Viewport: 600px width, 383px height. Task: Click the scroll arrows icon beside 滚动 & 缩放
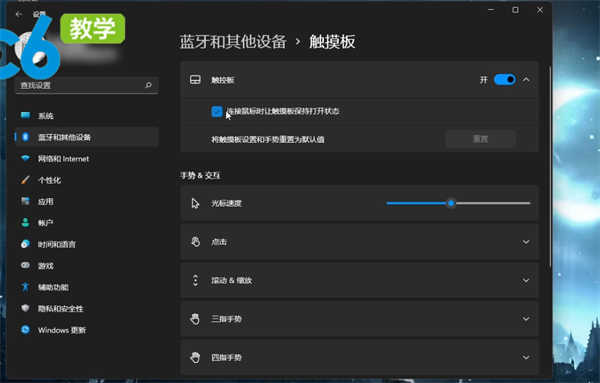click(x=195, y=280)
